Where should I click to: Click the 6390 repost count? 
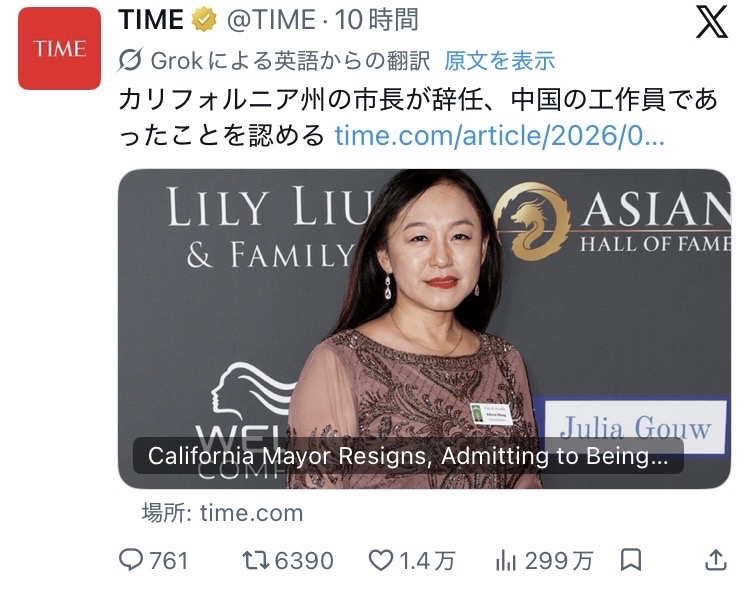[x=304, y=560]
